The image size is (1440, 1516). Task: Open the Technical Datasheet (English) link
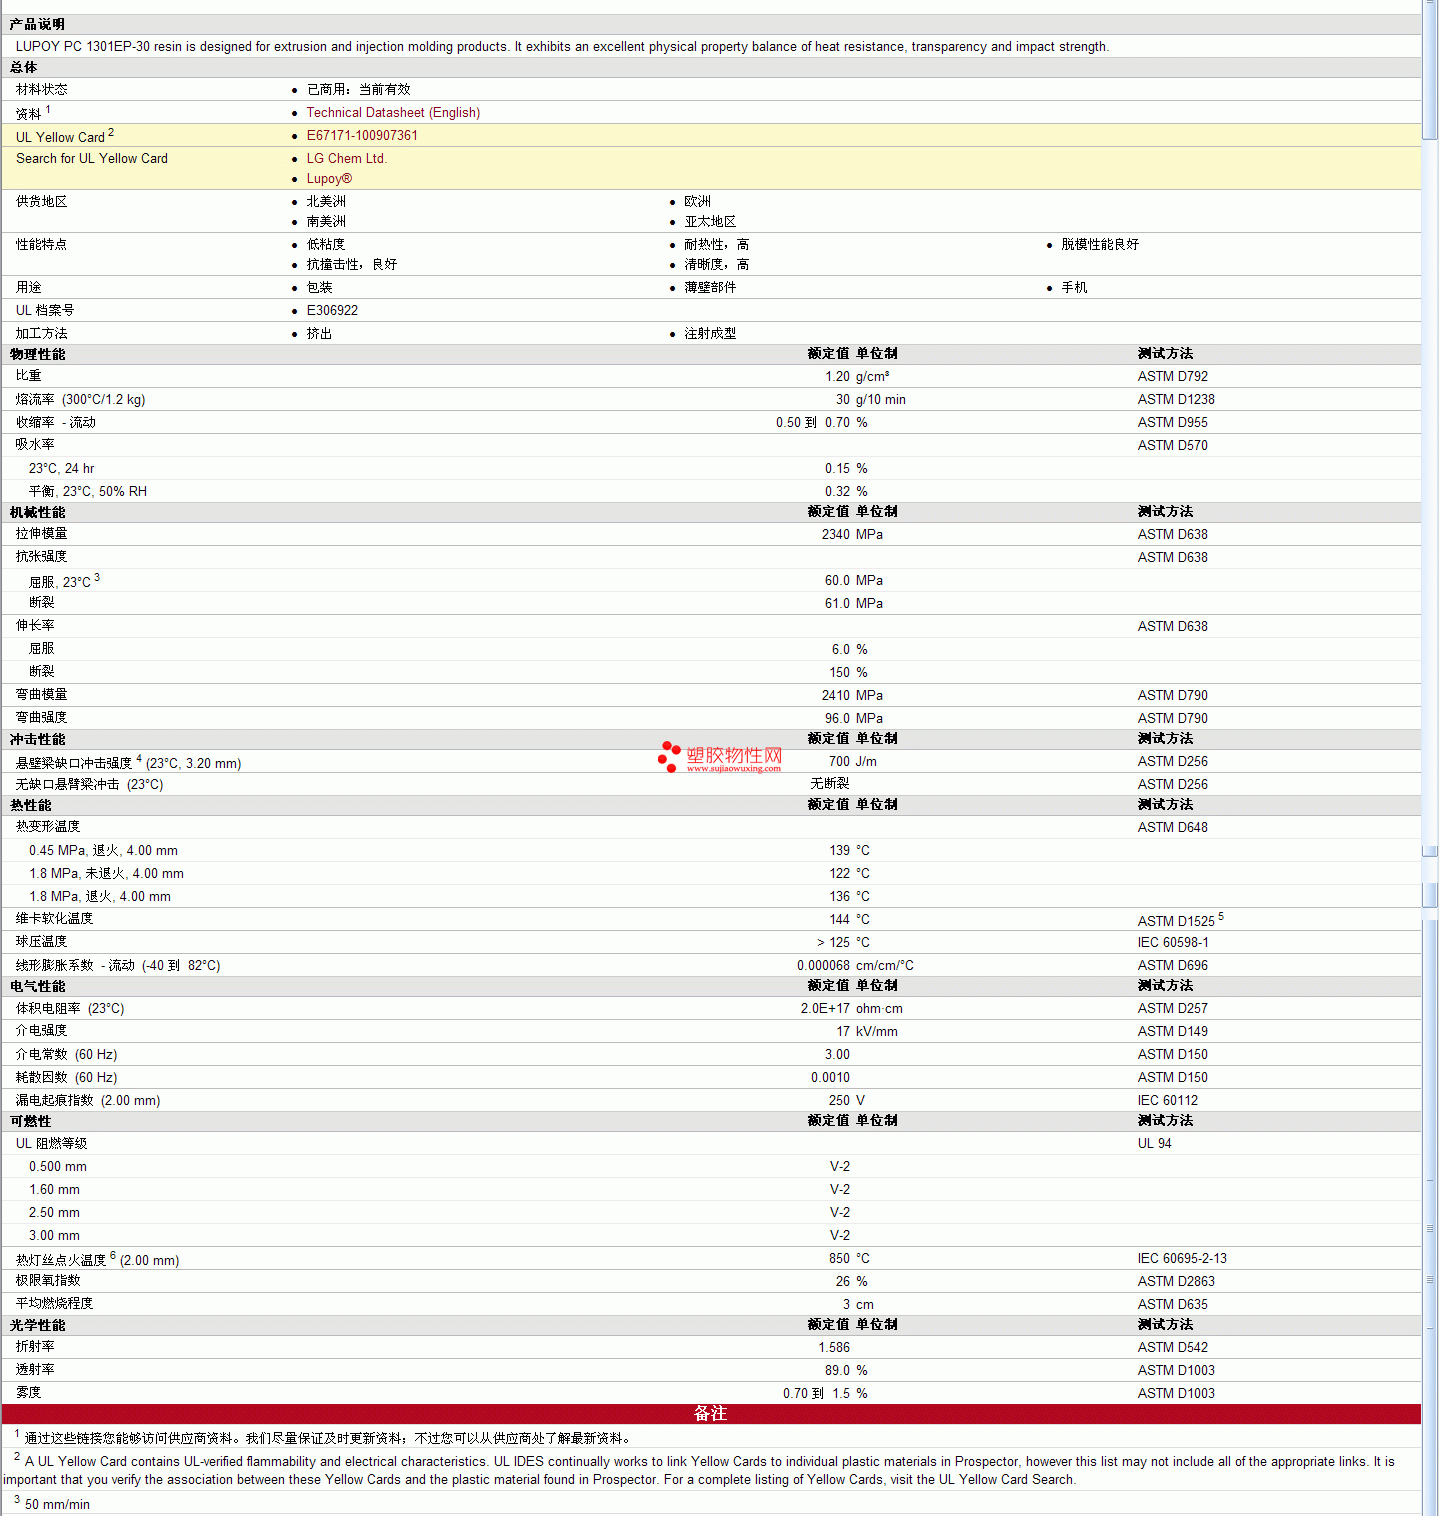393,113
